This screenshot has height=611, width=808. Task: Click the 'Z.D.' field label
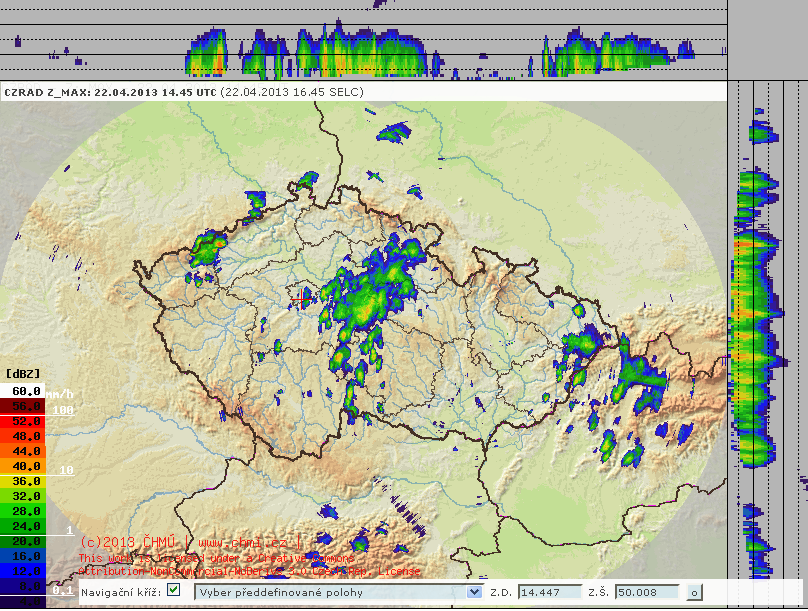501,592
